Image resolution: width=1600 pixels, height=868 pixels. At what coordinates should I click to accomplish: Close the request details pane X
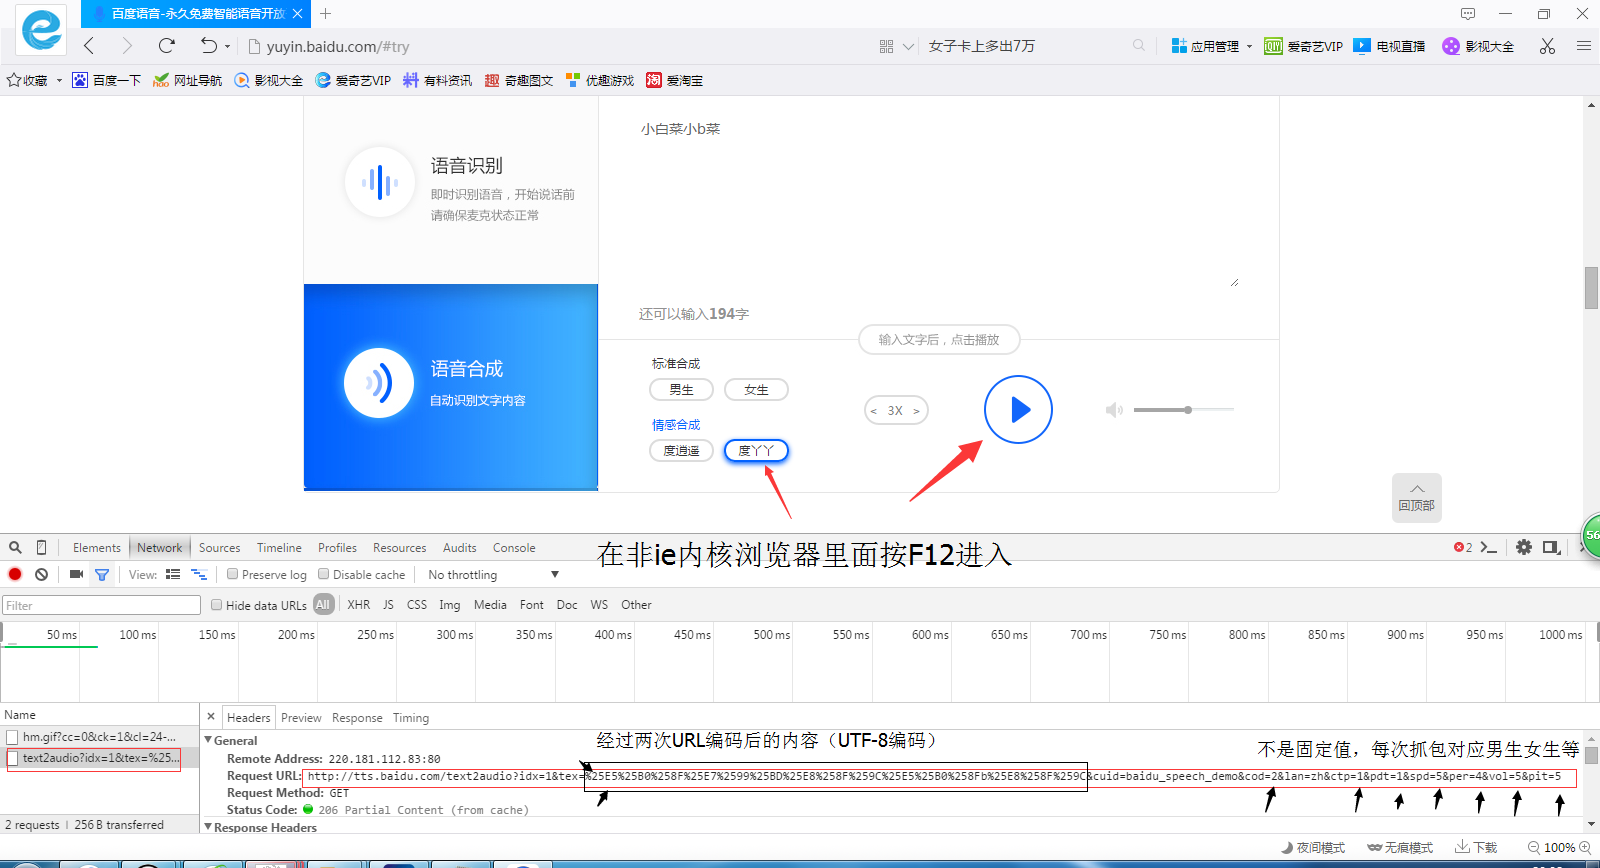pos(210,716)
